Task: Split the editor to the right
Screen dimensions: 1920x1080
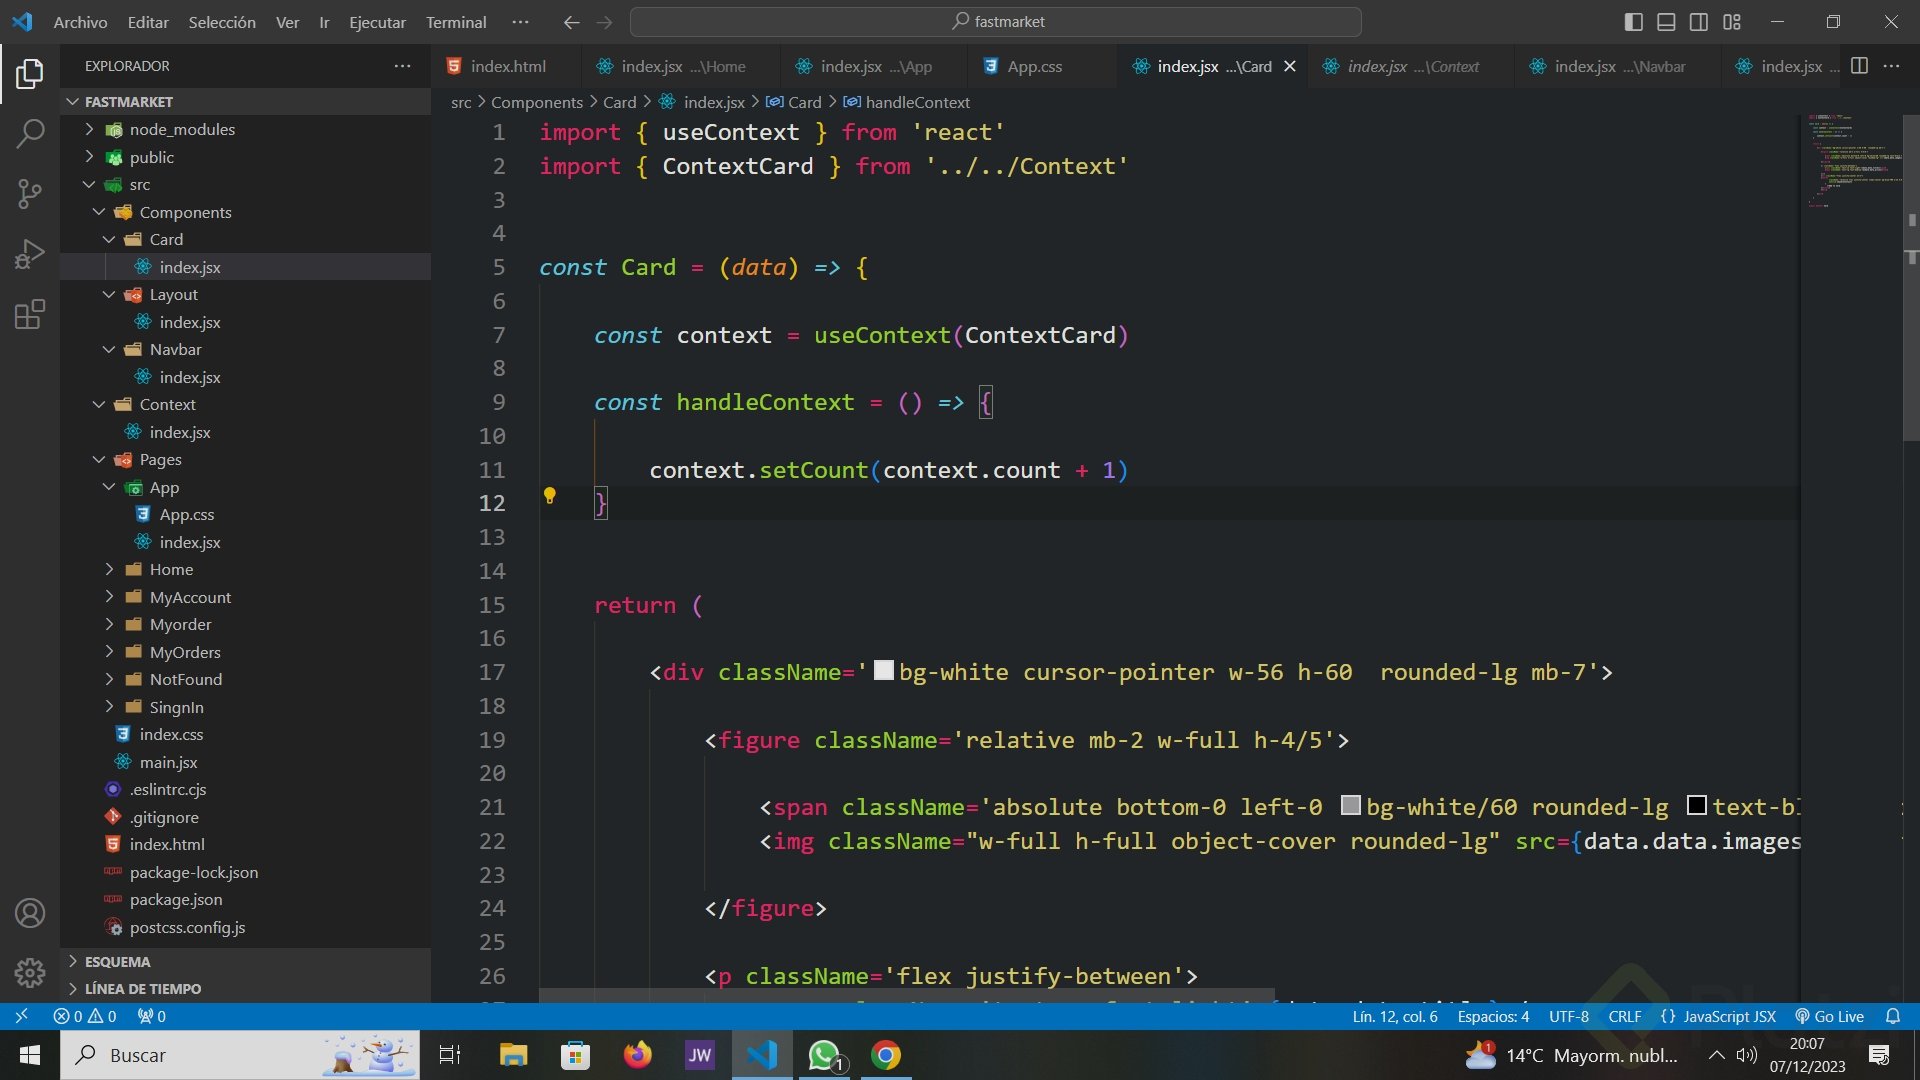Action: click(1859, 66)
